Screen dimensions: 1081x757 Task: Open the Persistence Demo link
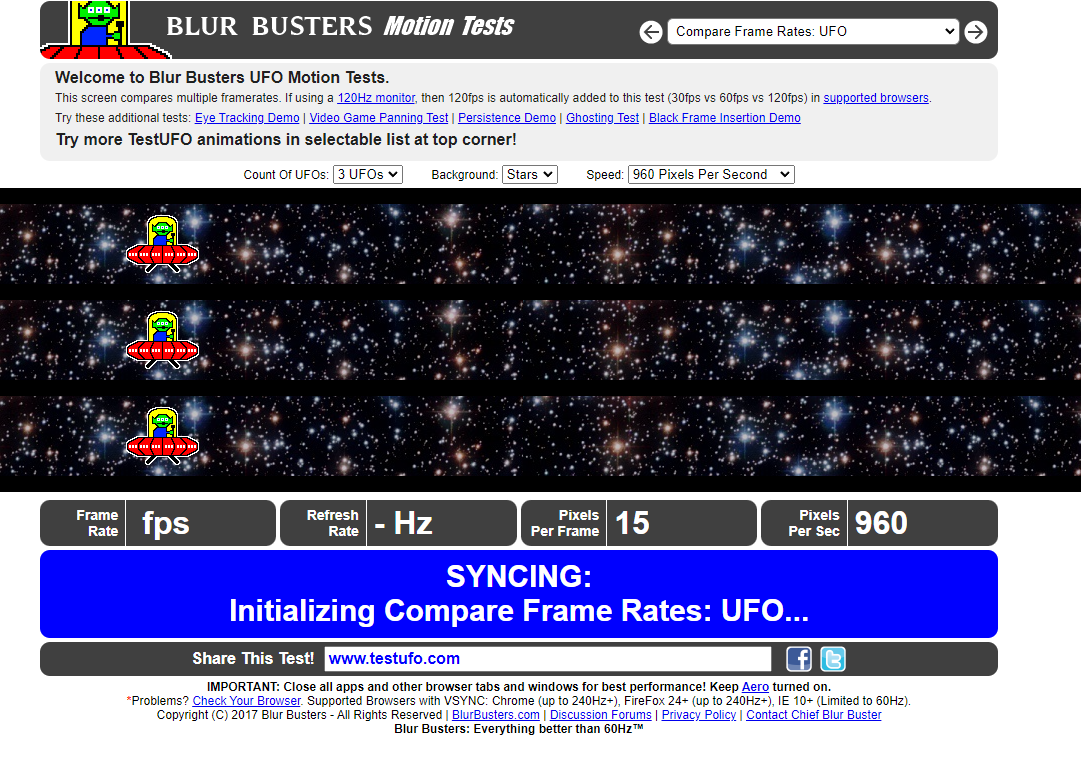(507, 118)
